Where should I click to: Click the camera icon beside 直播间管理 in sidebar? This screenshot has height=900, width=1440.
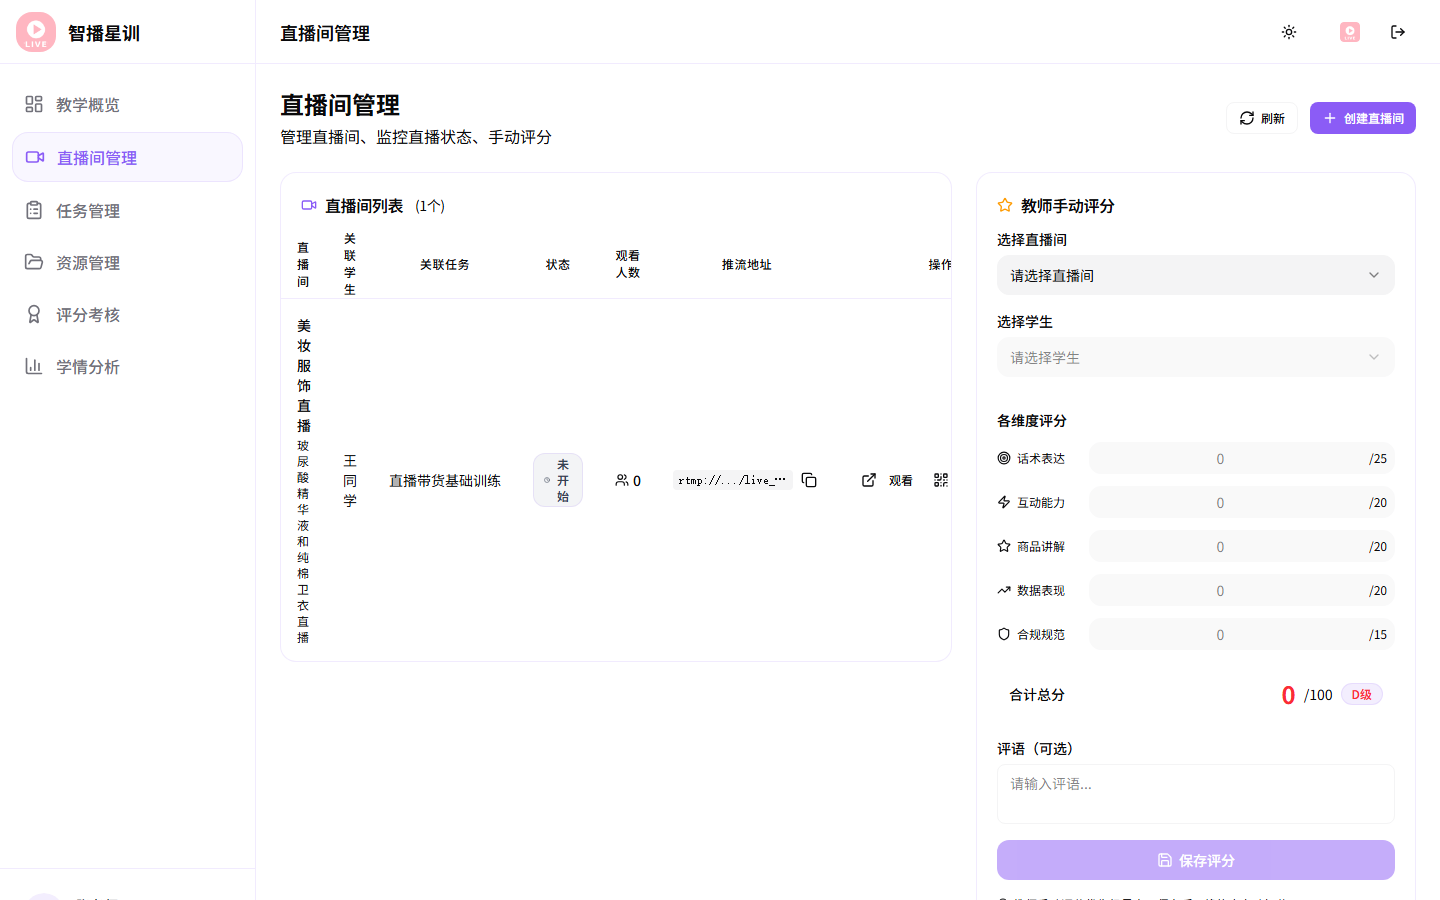pyautogui.click(x=35, y=157)
